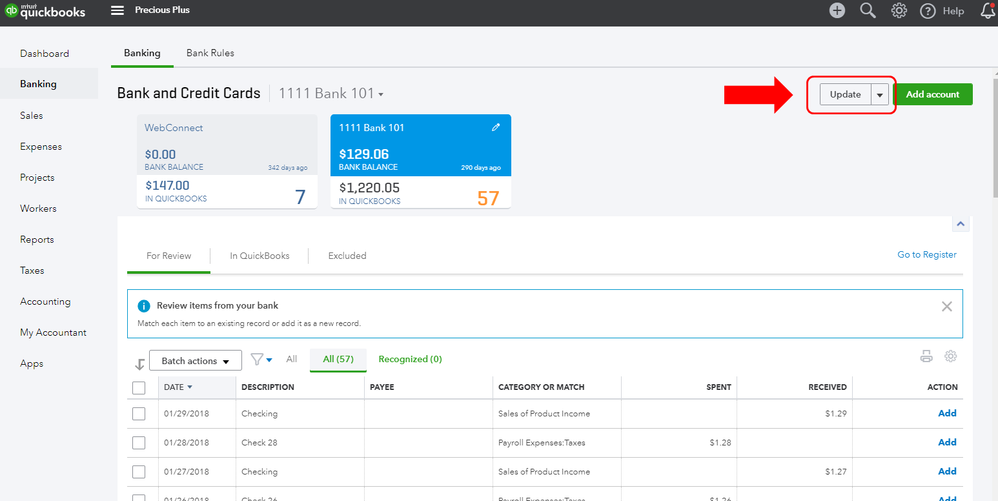
Task: Open the Create plus icon
Action: [x=837, y=10]
